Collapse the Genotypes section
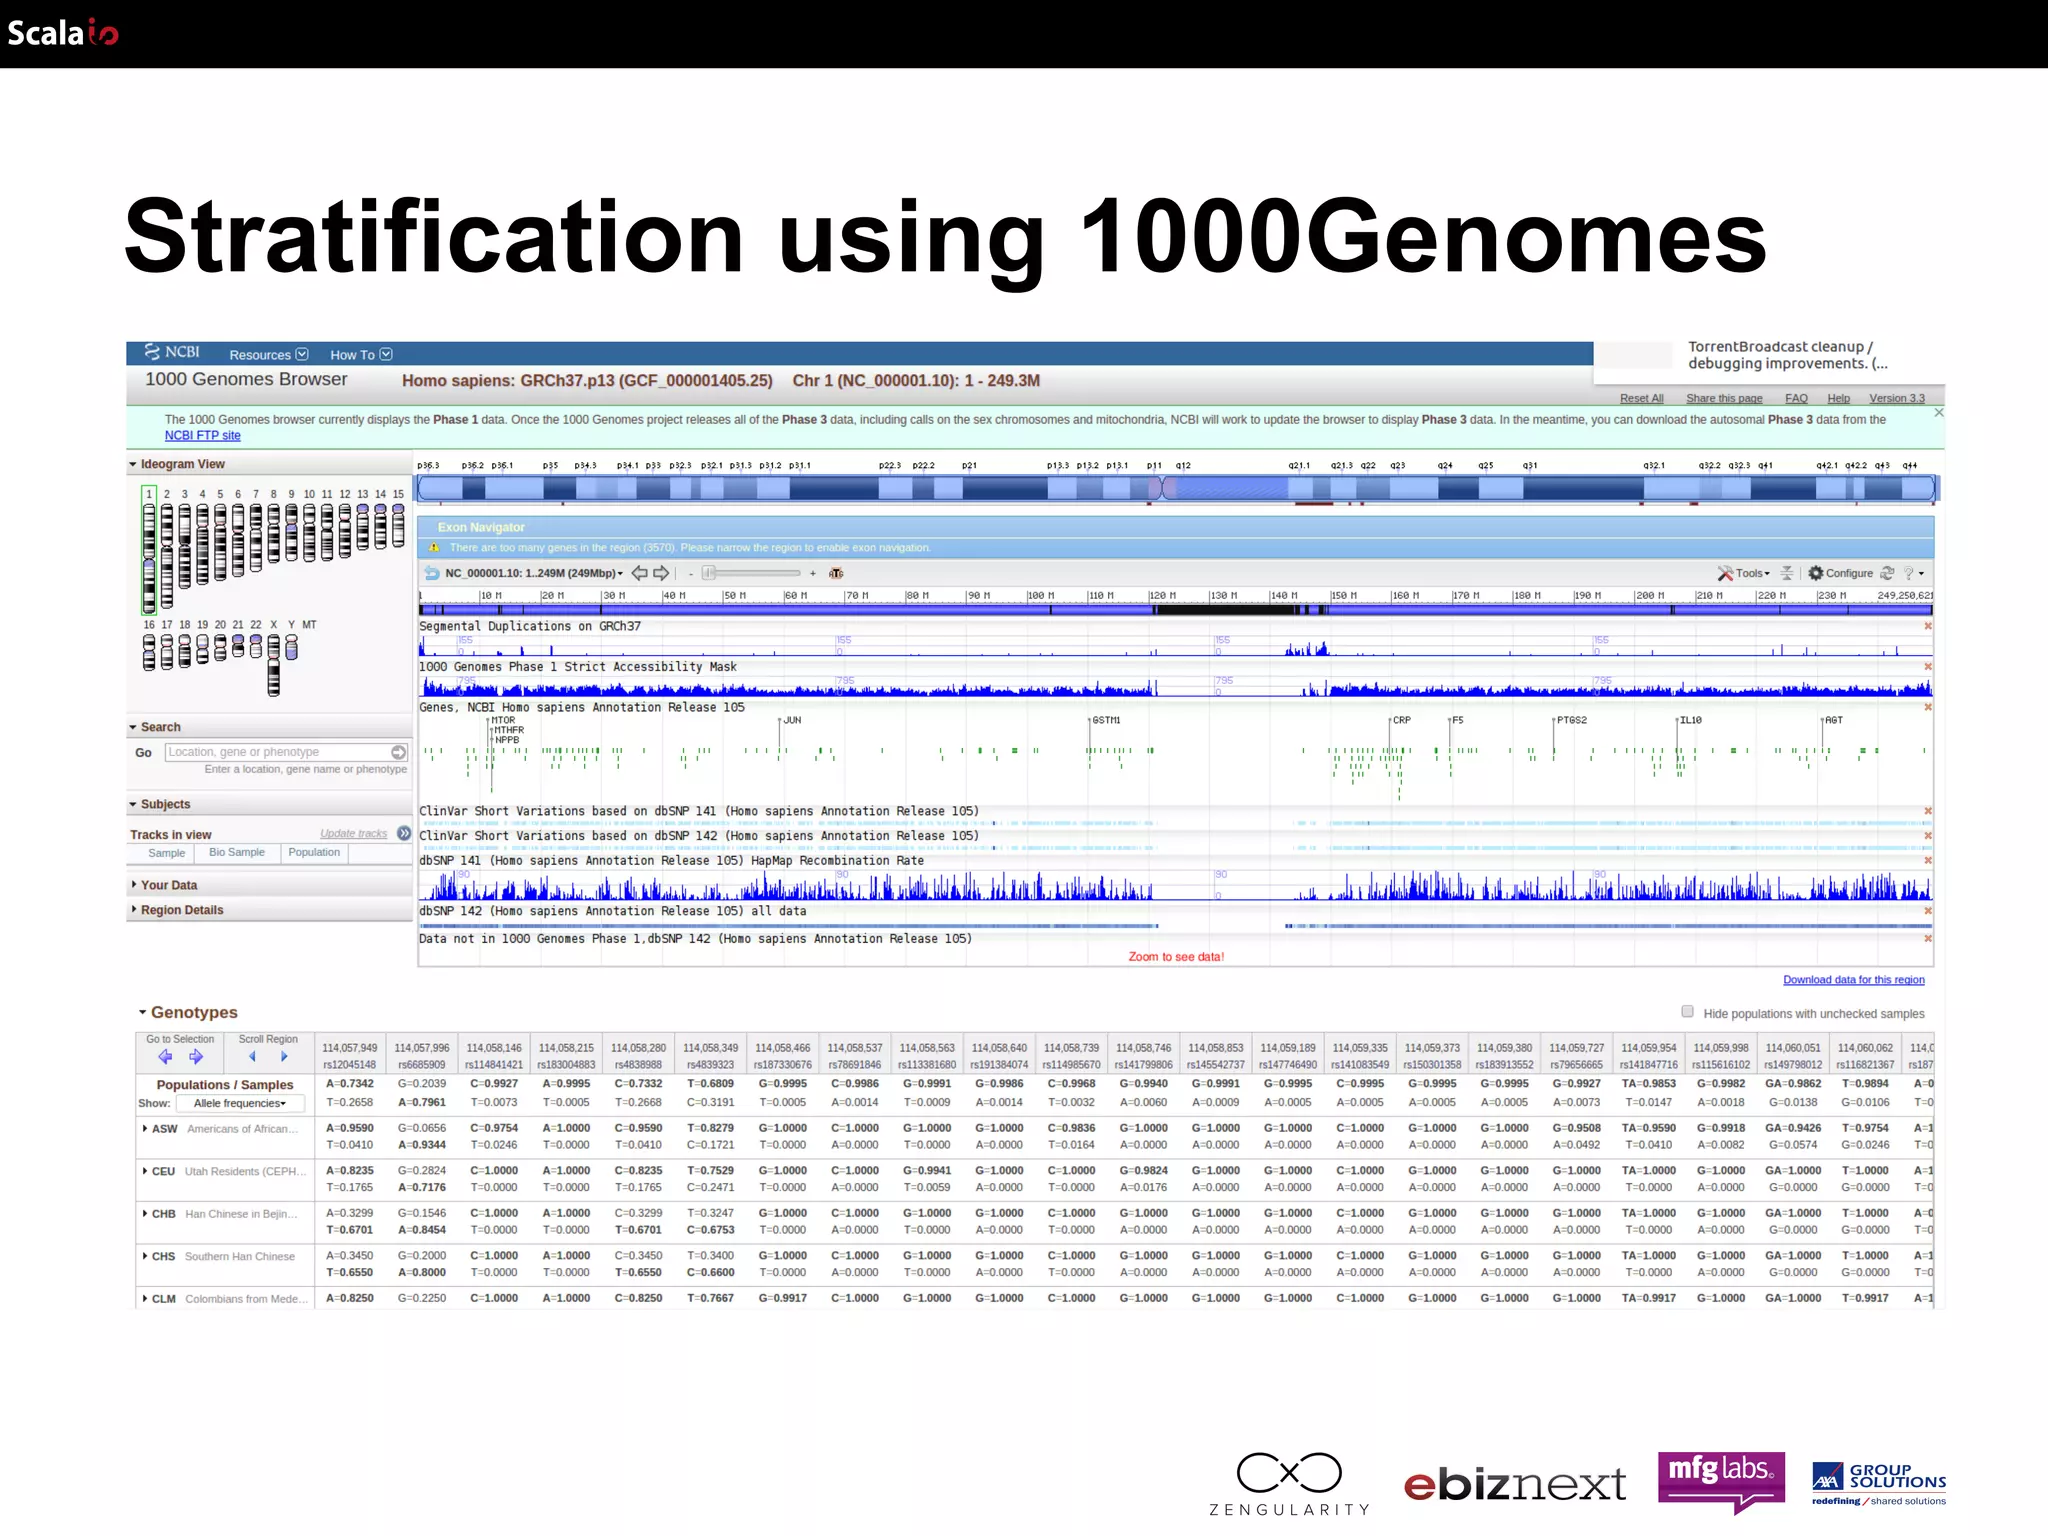Image resolution: width=2048 pixels, height=1536 pixels. click(x=143, y=1012)
